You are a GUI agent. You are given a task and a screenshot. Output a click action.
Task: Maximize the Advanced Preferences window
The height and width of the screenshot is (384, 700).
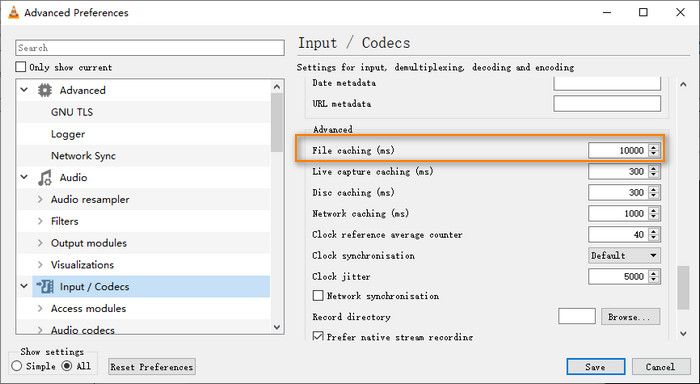click(x=643, y=12)
